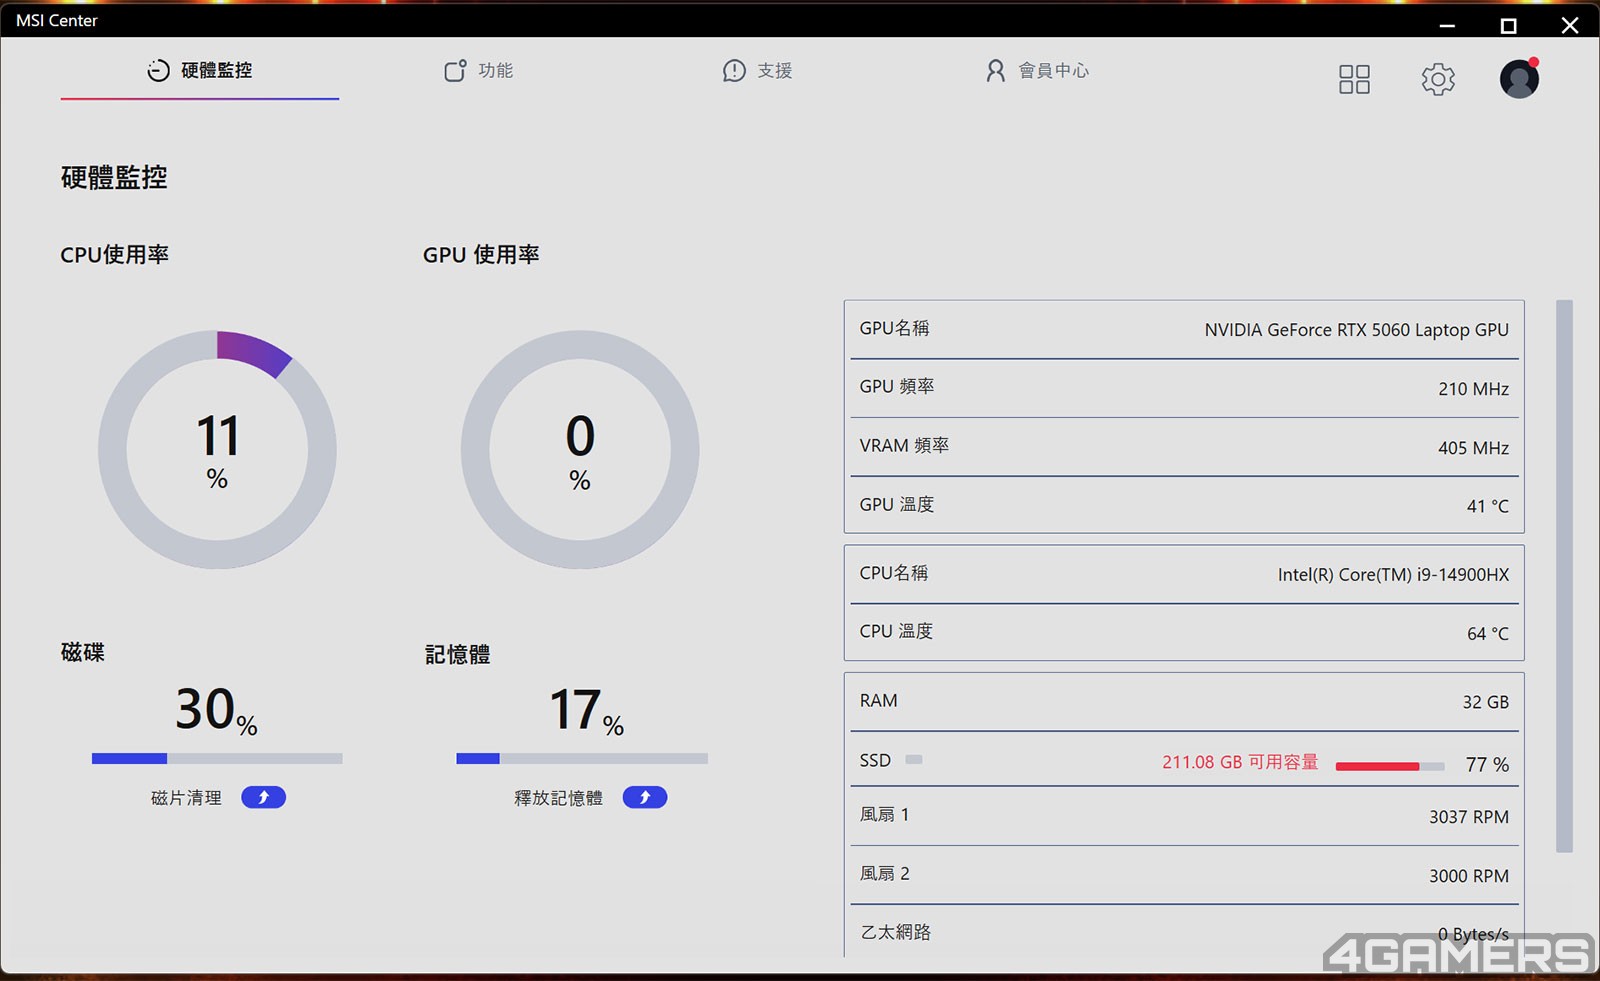The image size is (1600, 981).
Task: Click the small SSD drive indicator icon
Action: coord(913,760)
